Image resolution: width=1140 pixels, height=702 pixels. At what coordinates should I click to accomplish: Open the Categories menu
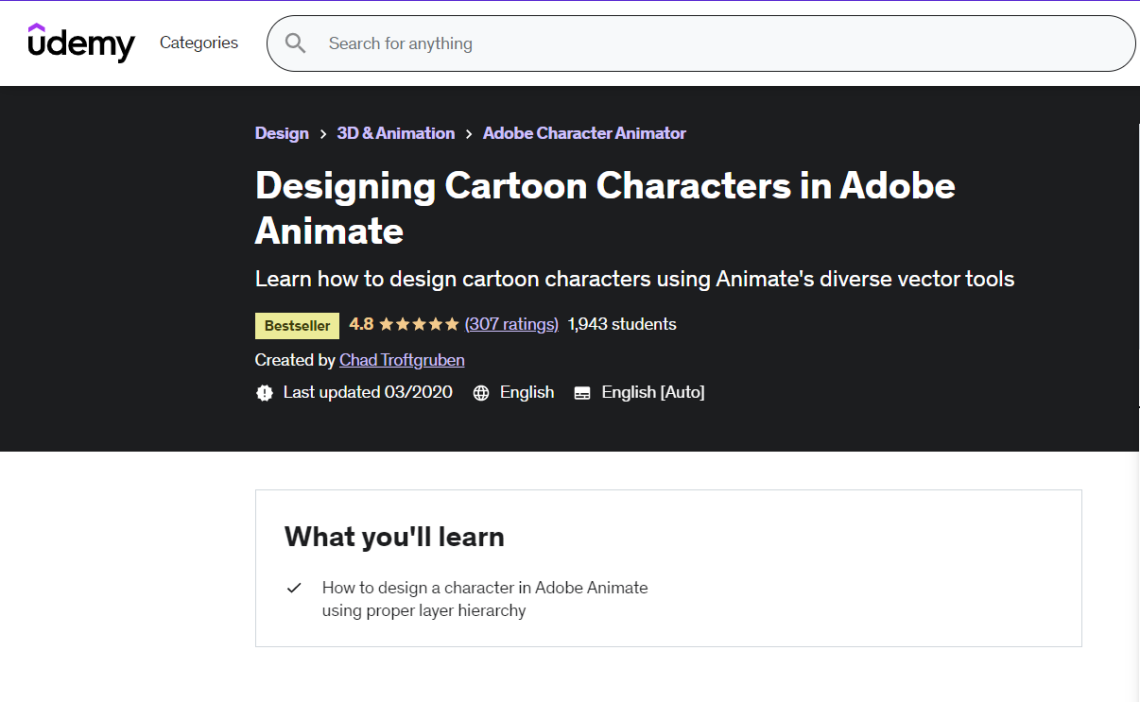coord(198,43)
